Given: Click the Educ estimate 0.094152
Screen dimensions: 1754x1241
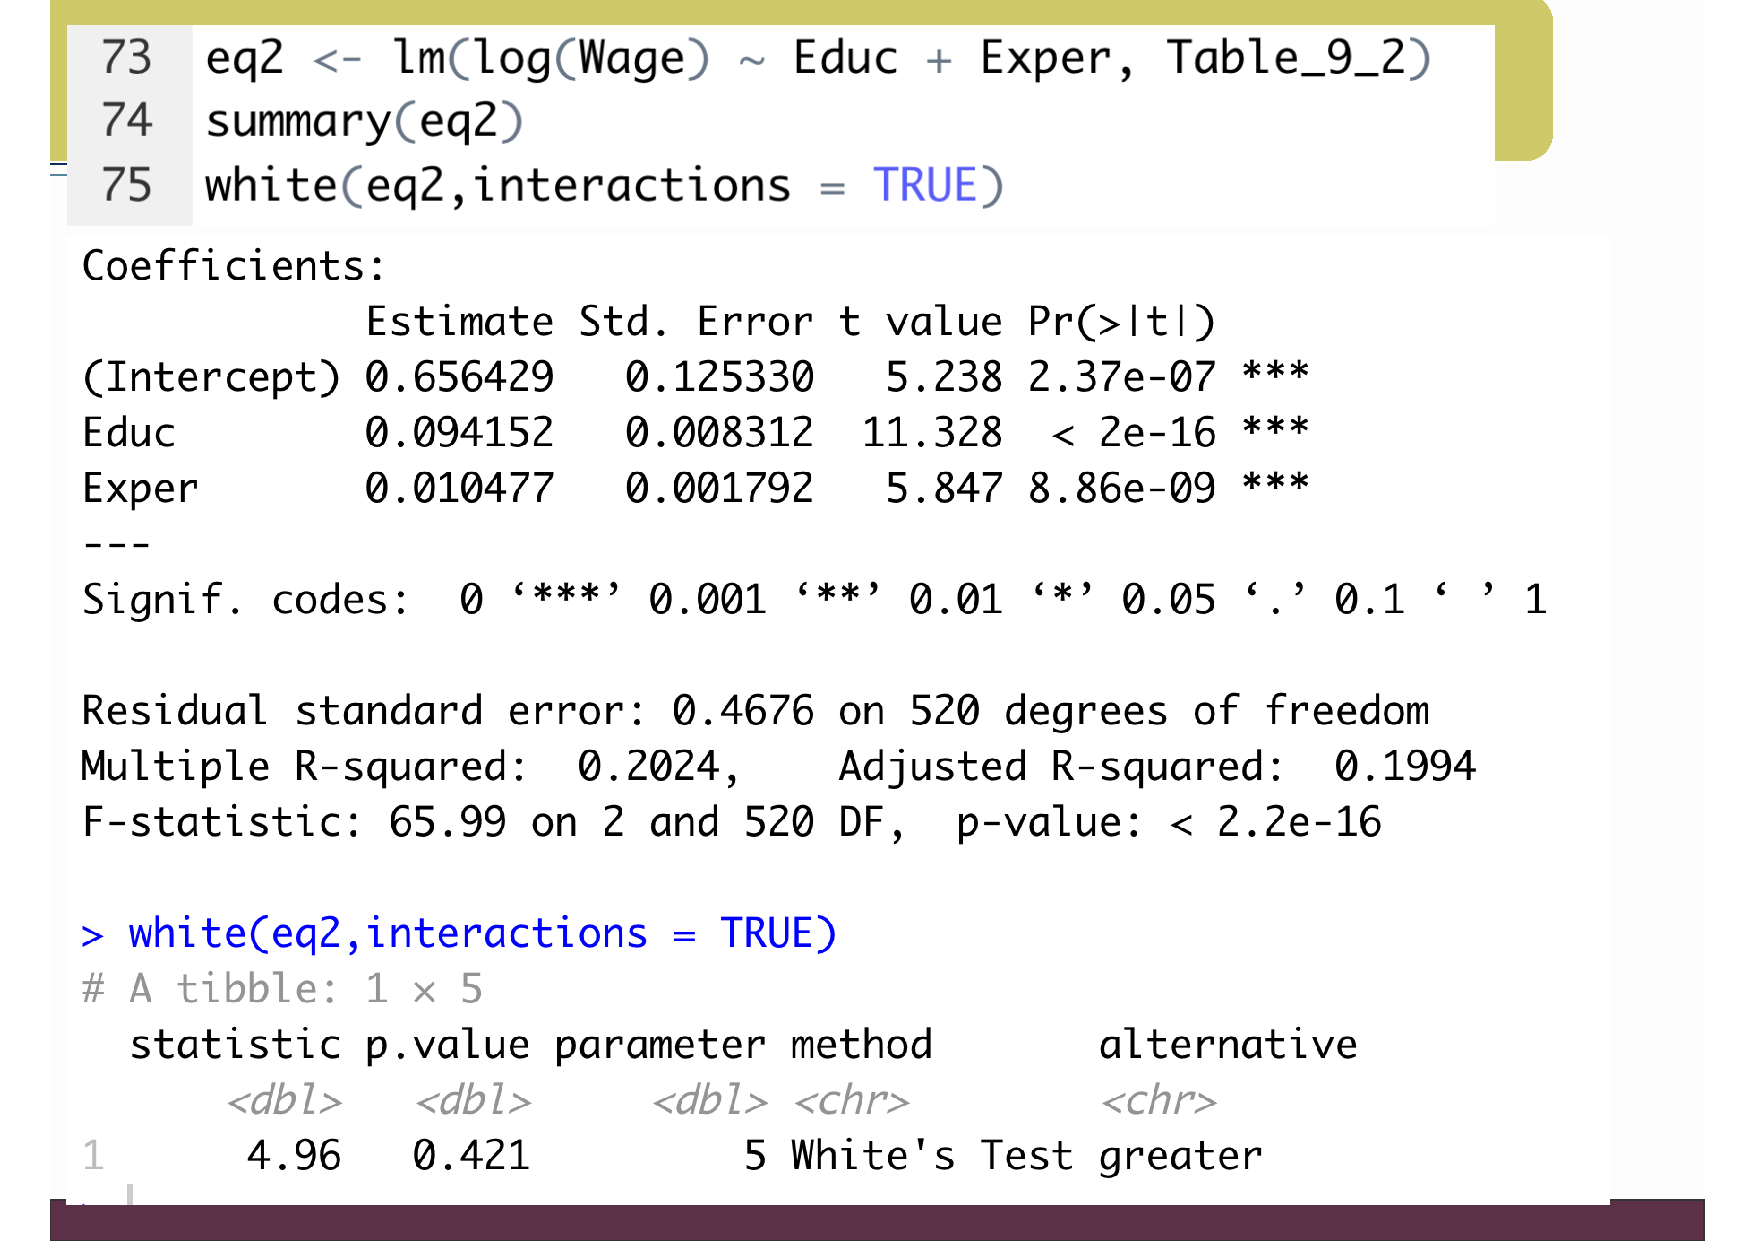Looking at the screenshot, I should coord(459,433).
